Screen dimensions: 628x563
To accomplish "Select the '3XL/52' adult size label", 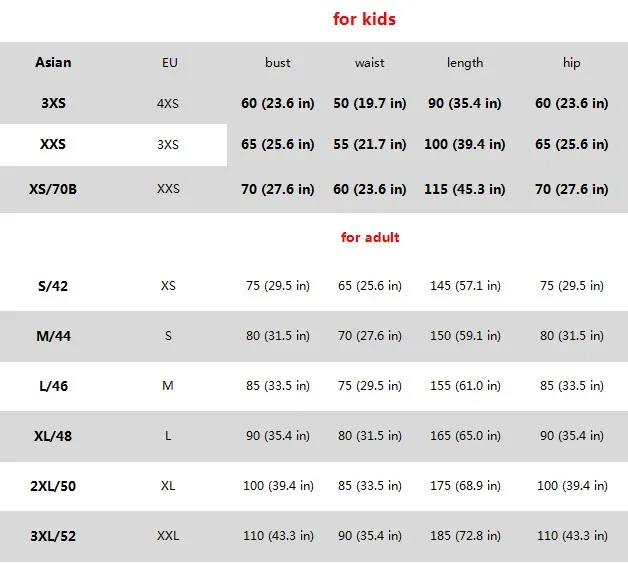I will (53, 536).
